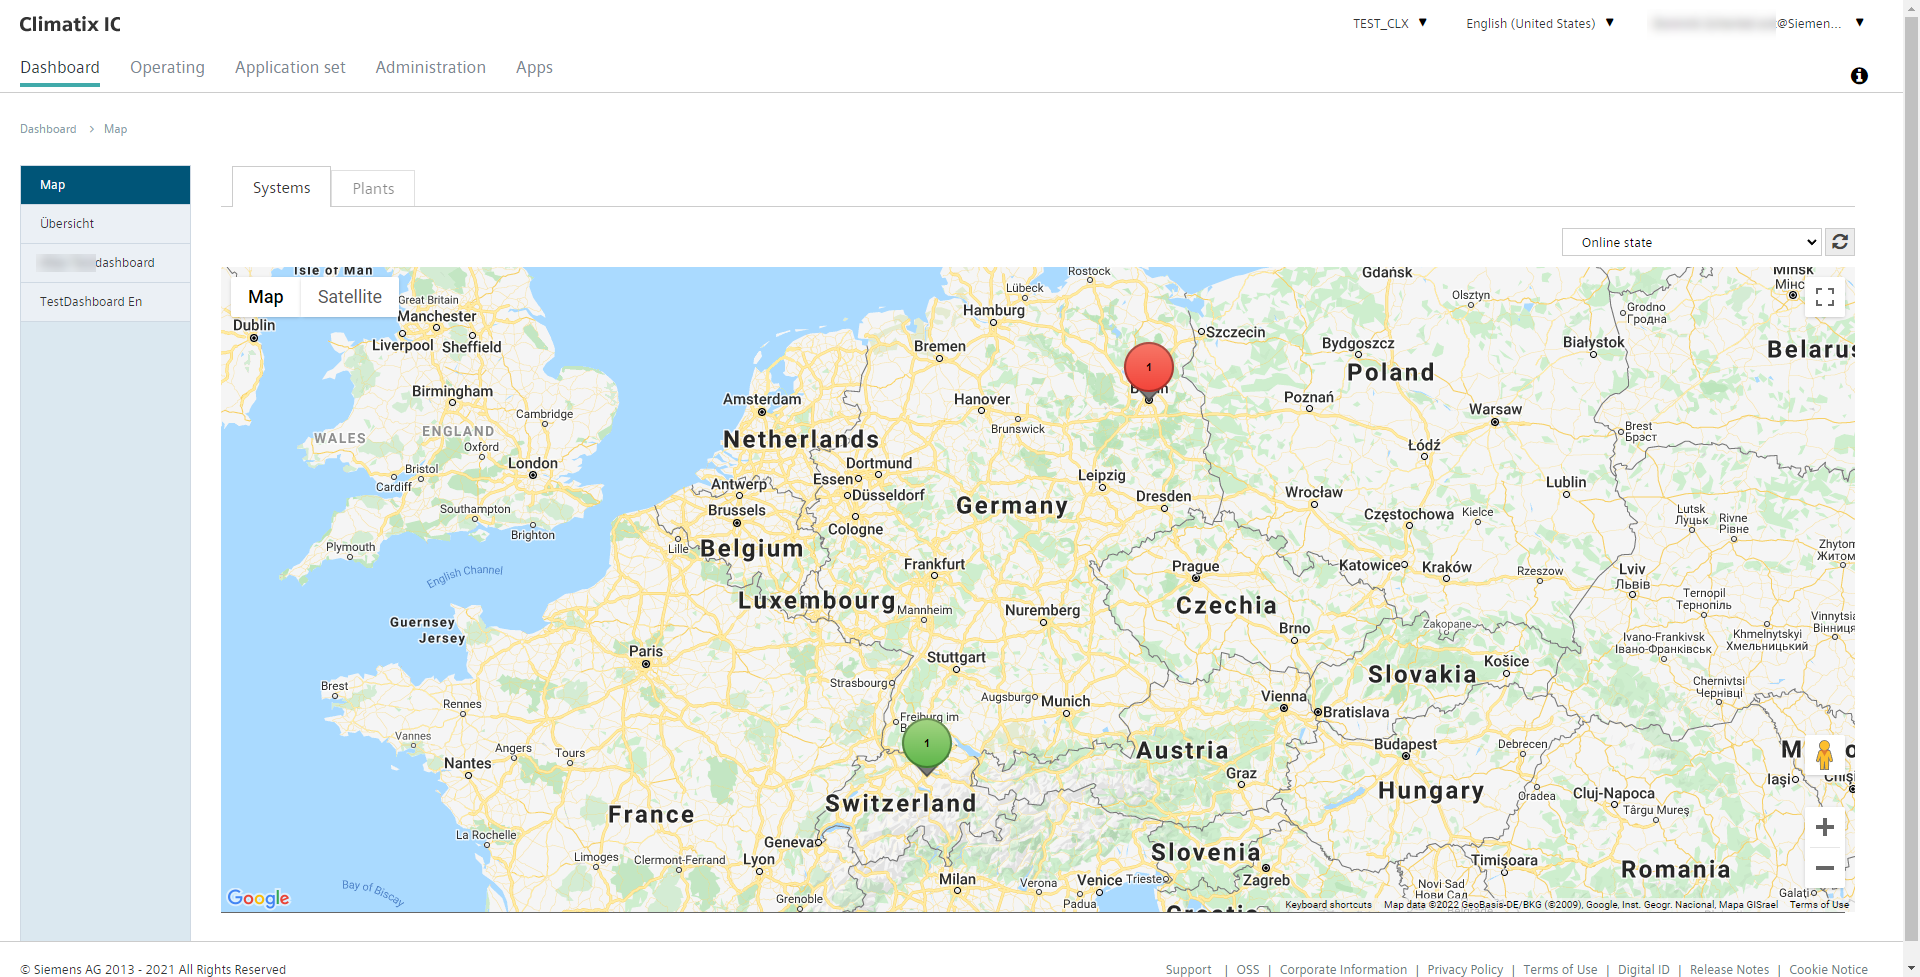Image resolution: width=1920 pixels, height=977 pixels.
Task: Open the Support footer link
Action: point(1188,969)
